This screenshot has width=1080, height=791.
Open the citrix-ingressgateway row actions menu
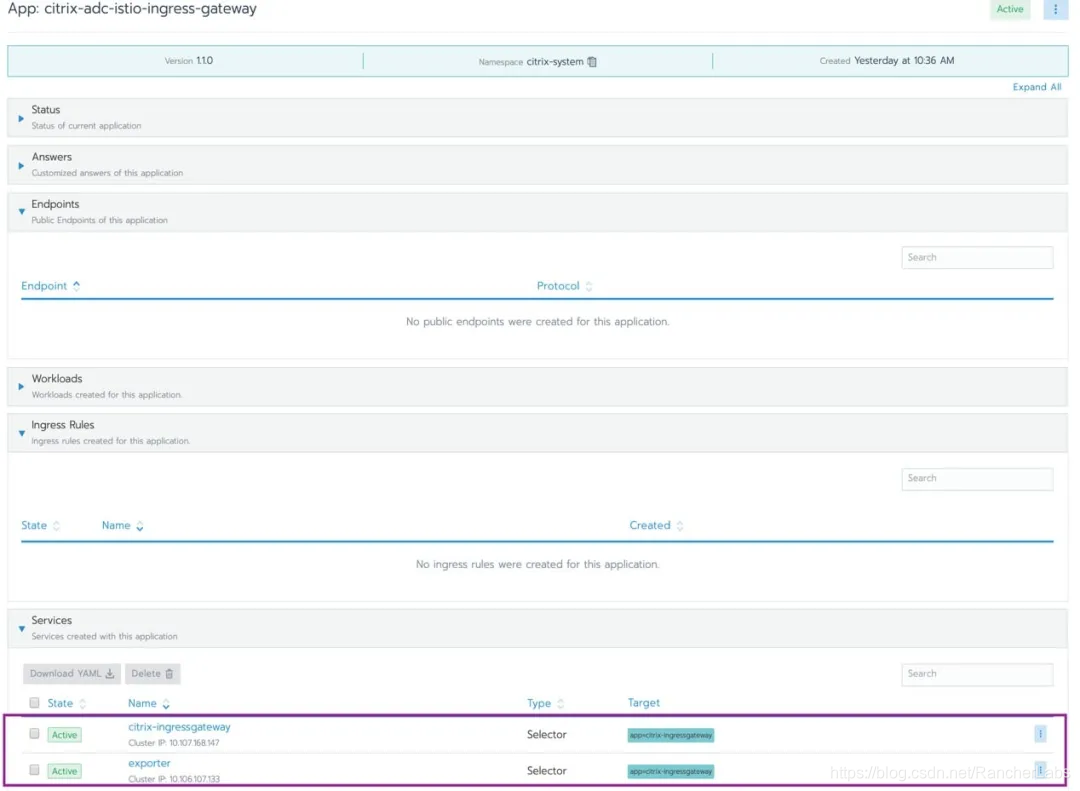click(x=1040, y=734)
